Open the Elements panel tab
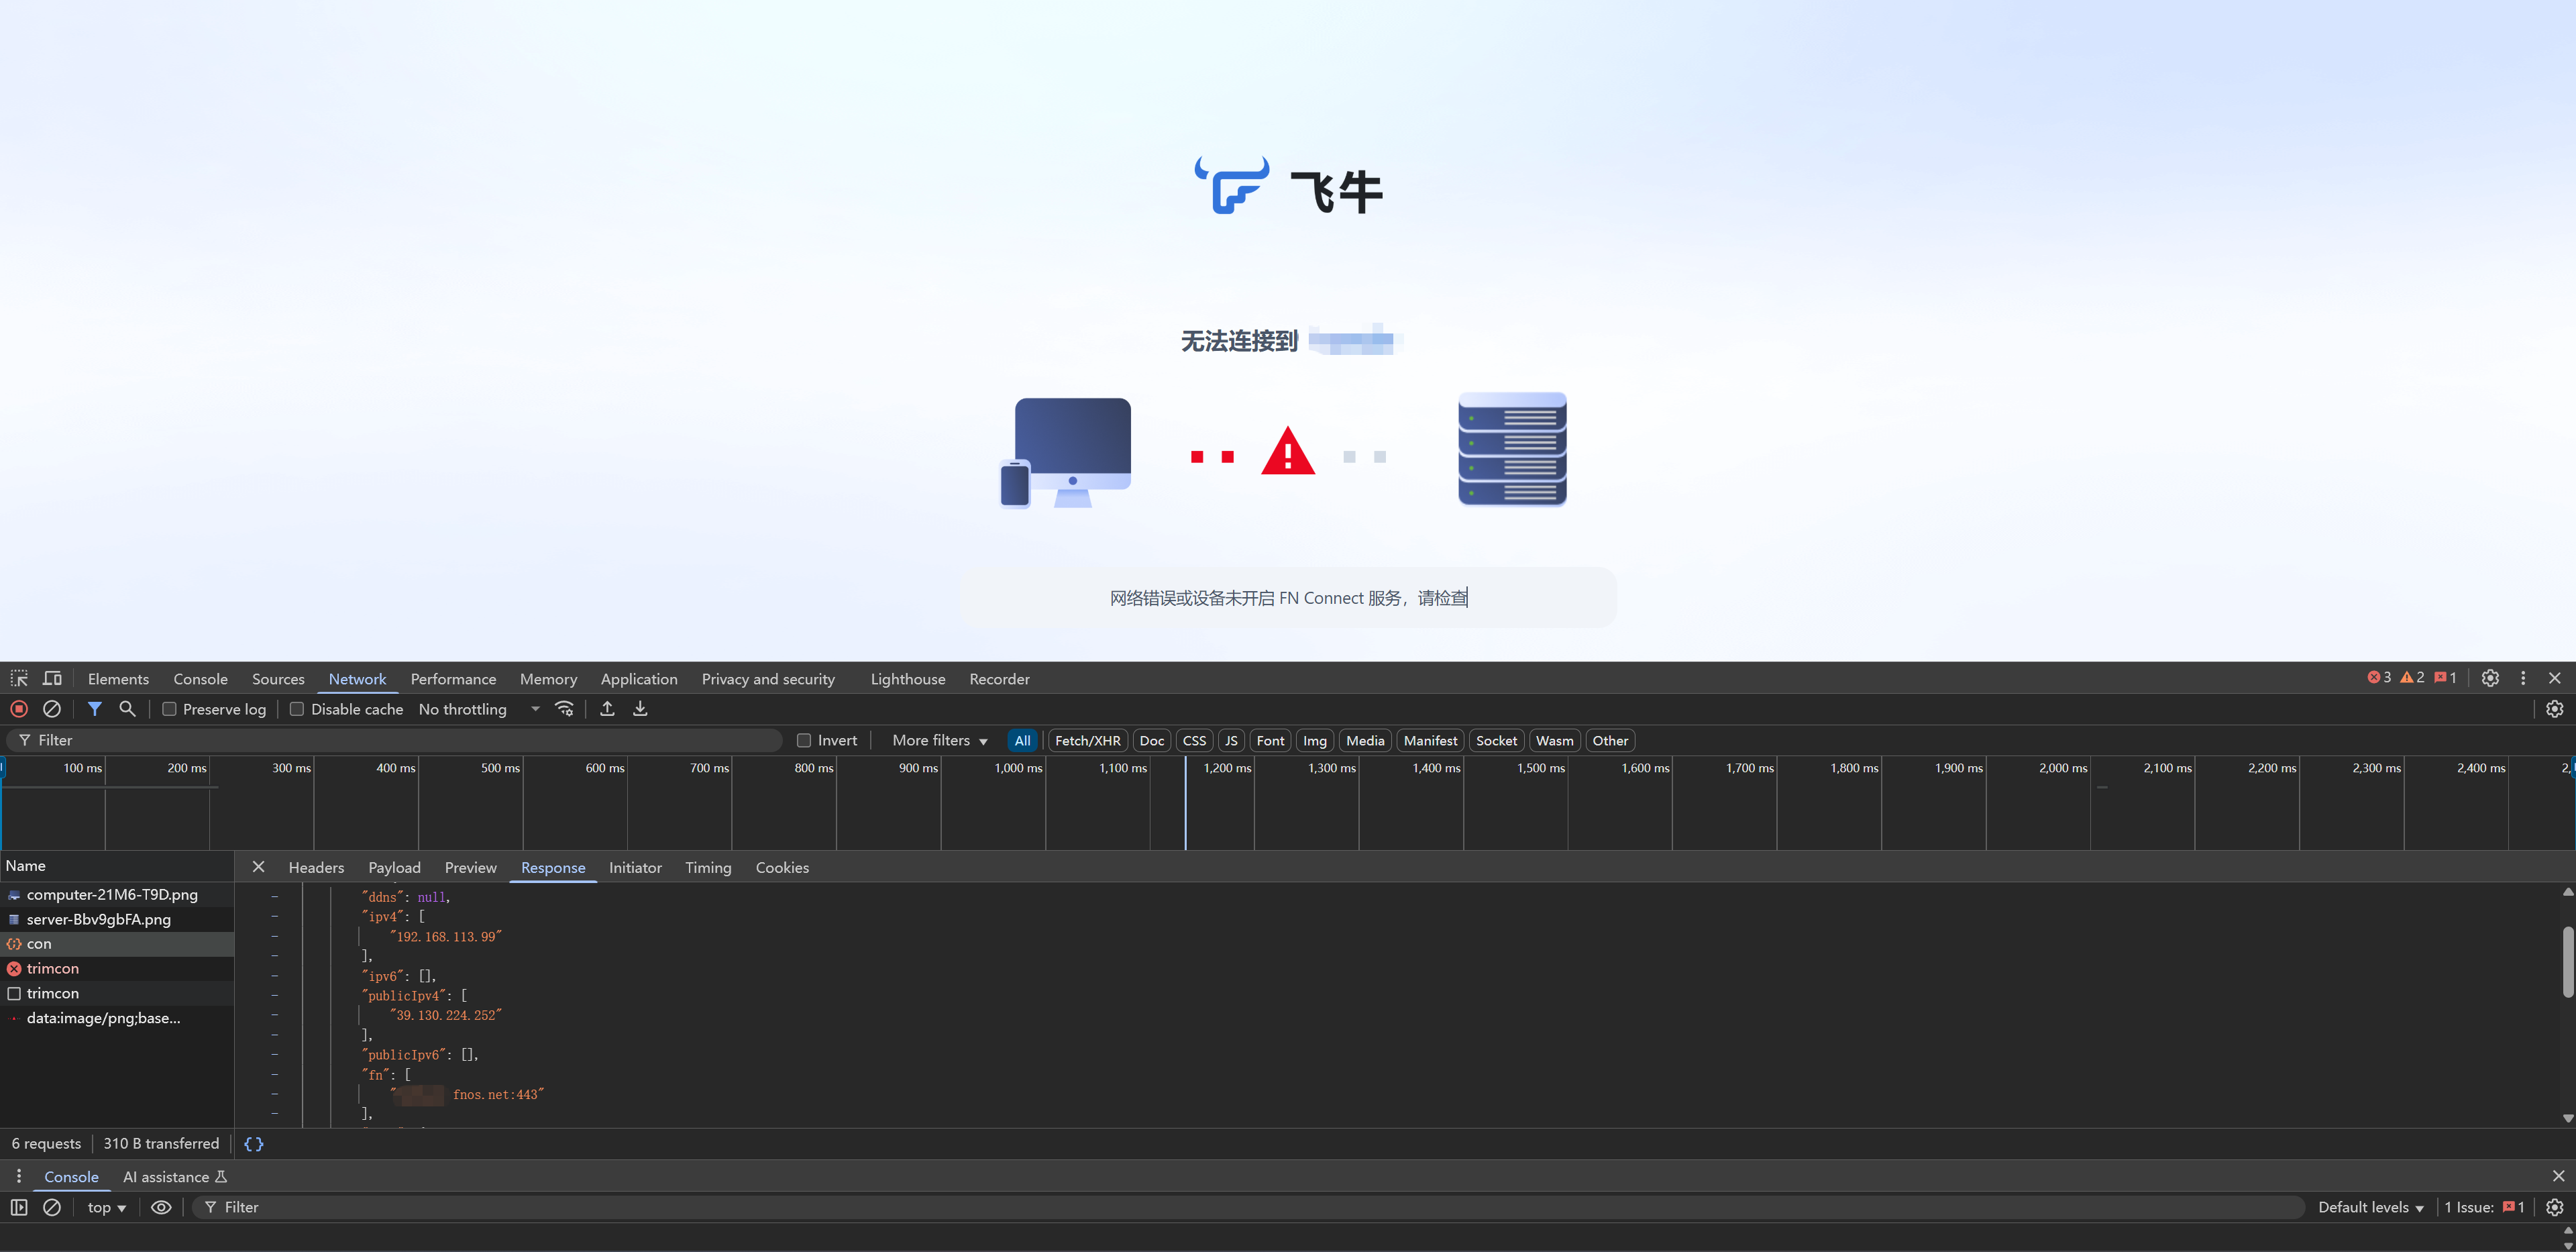The width and height of the screenshot is (2576, 1252). 118,679
